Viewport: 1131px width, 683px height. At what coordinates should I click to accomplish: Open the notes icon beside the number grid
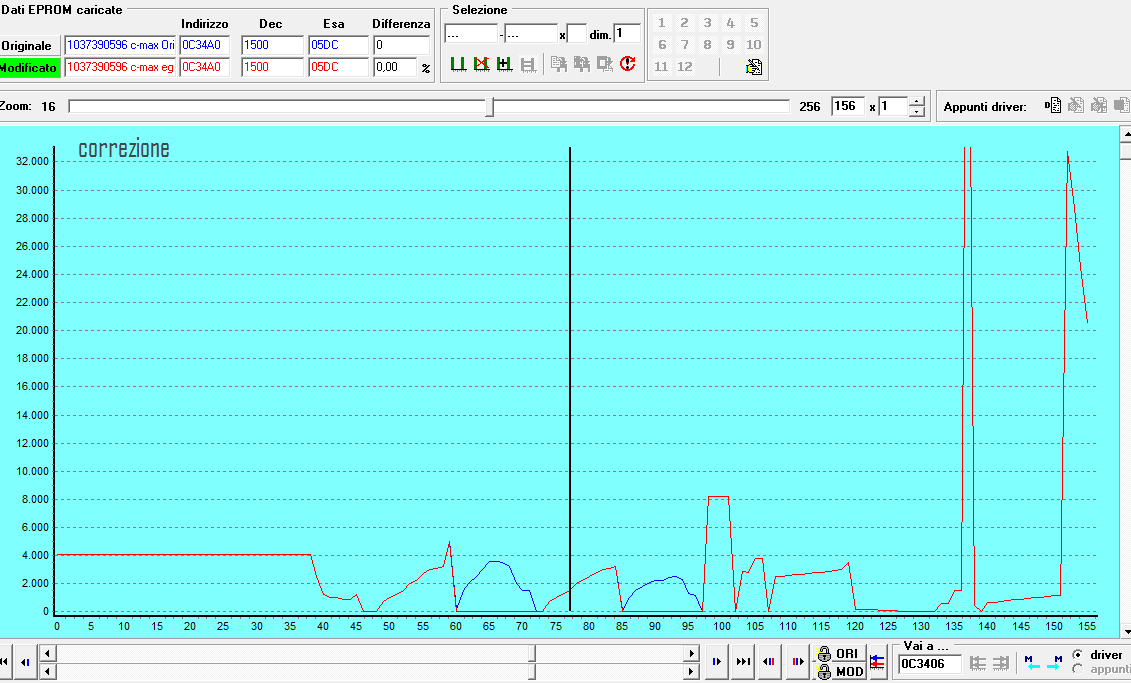754,67
